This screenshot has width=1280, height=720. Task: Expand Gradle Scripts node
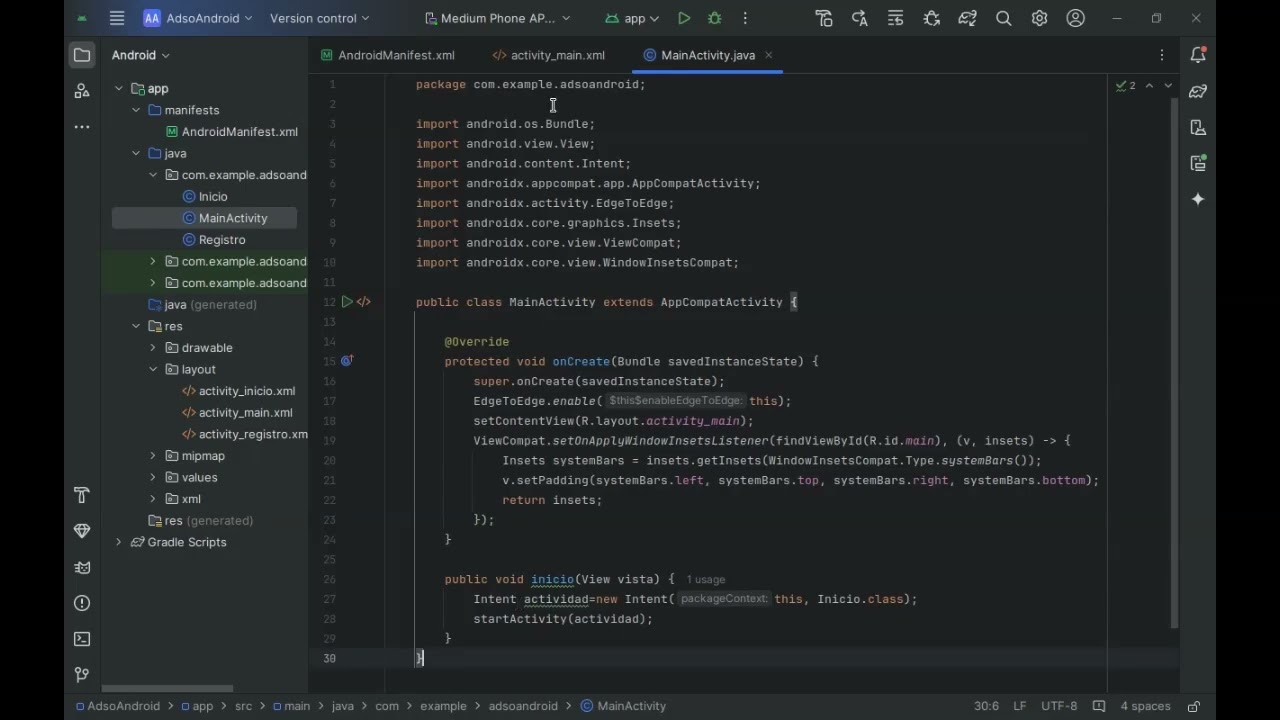point(119,542)
